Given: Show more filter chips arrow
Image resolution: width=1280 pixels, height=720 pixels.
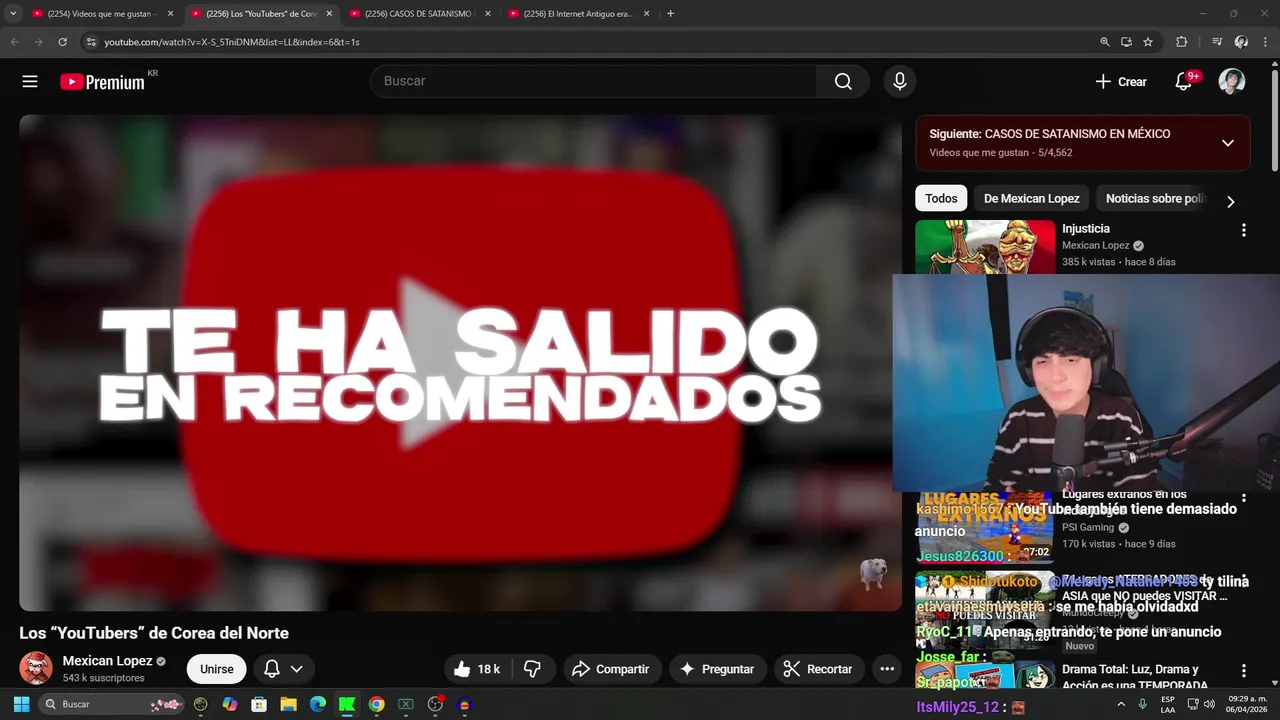Looking at the screenshot, I should pyautogui.click(x=1231, y=201).
